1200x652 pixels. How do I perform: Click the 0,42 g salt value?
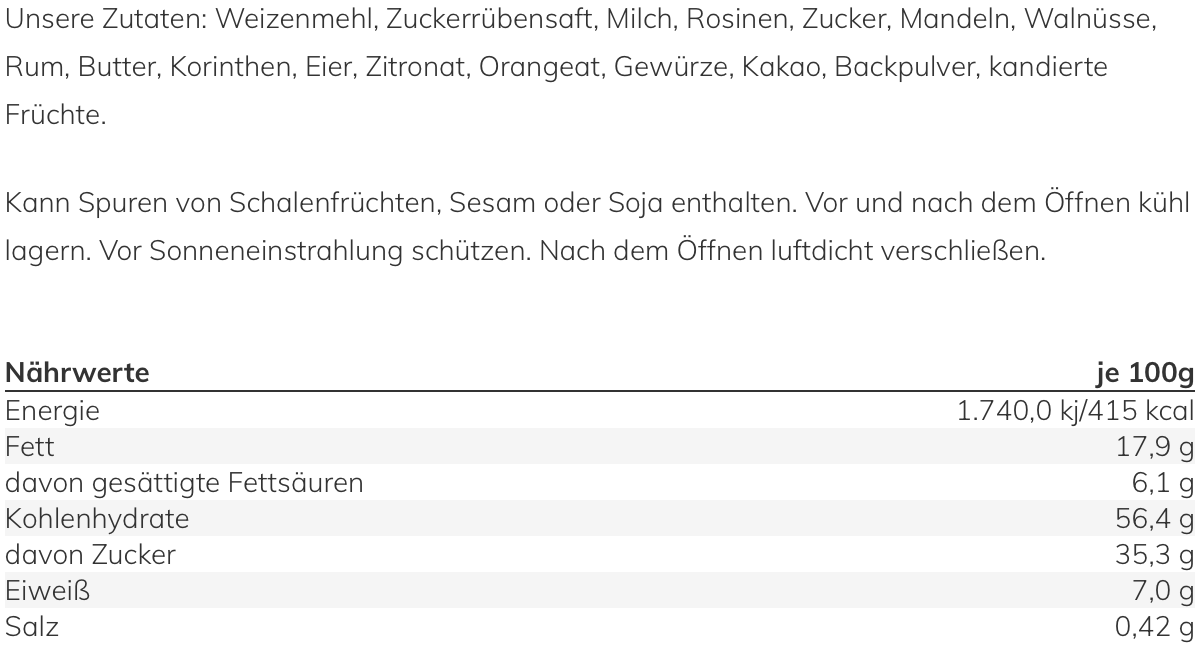[1155, 627]
